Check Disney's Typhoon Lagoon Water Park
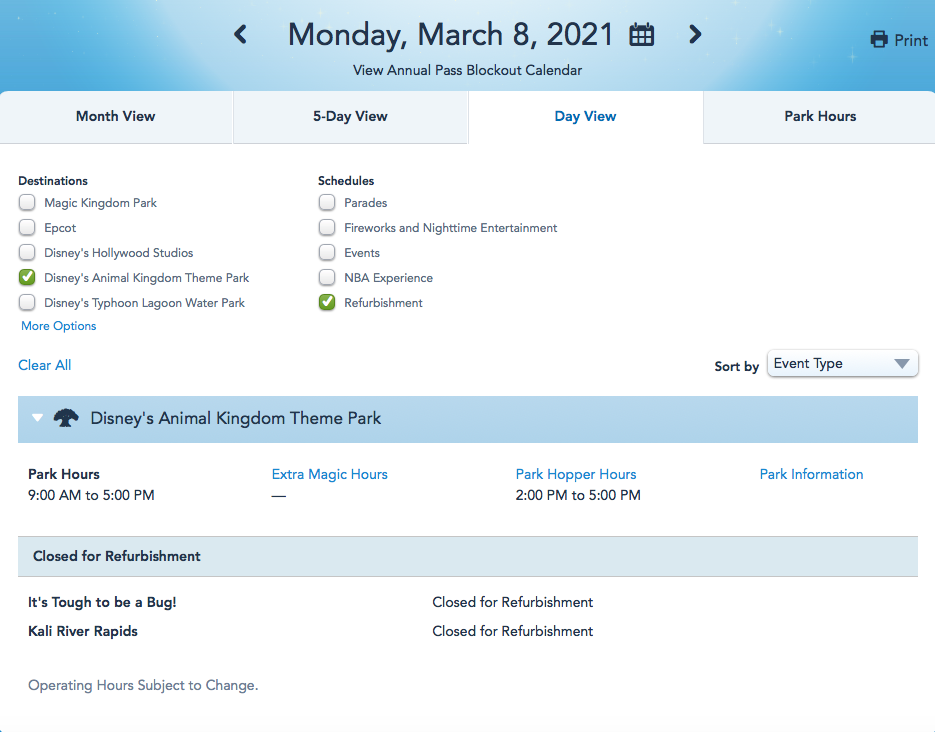The image size is (935, 732). click(x=27, y=303)
